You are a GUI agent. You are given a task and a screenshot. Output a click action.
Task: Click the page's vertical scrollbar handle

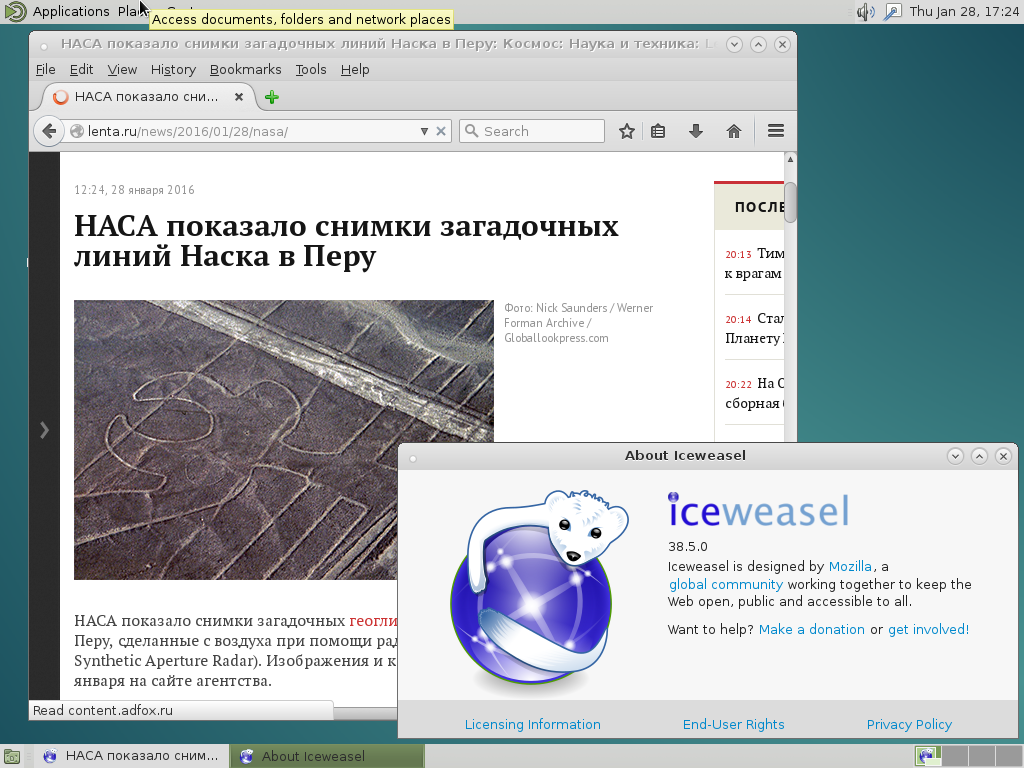coord(790,201)
